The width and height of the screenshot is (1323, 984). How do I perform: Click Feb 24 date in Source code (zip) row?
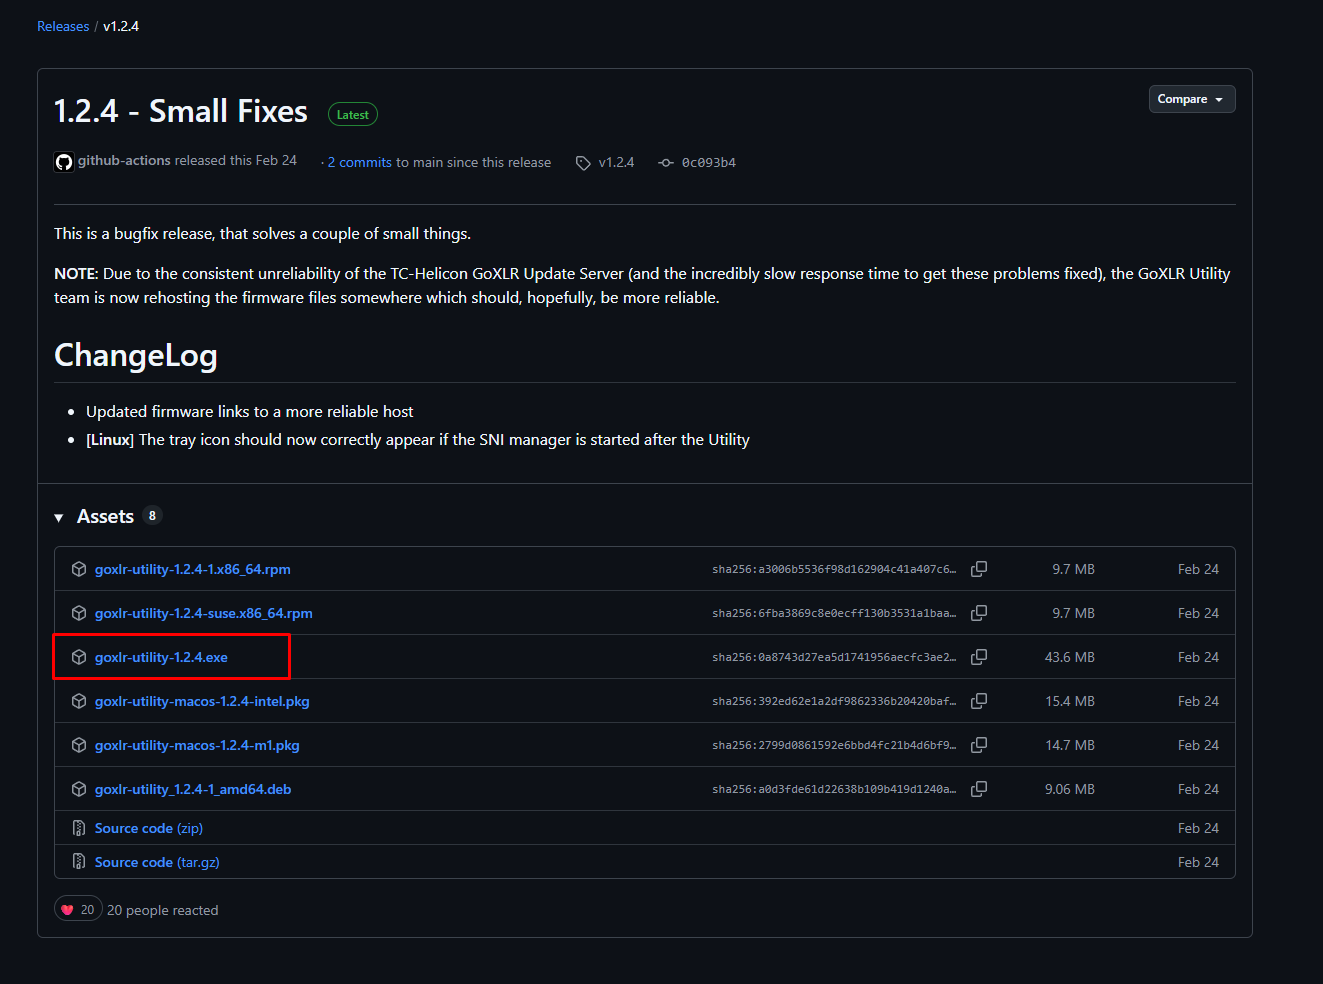coord(1198,828)
